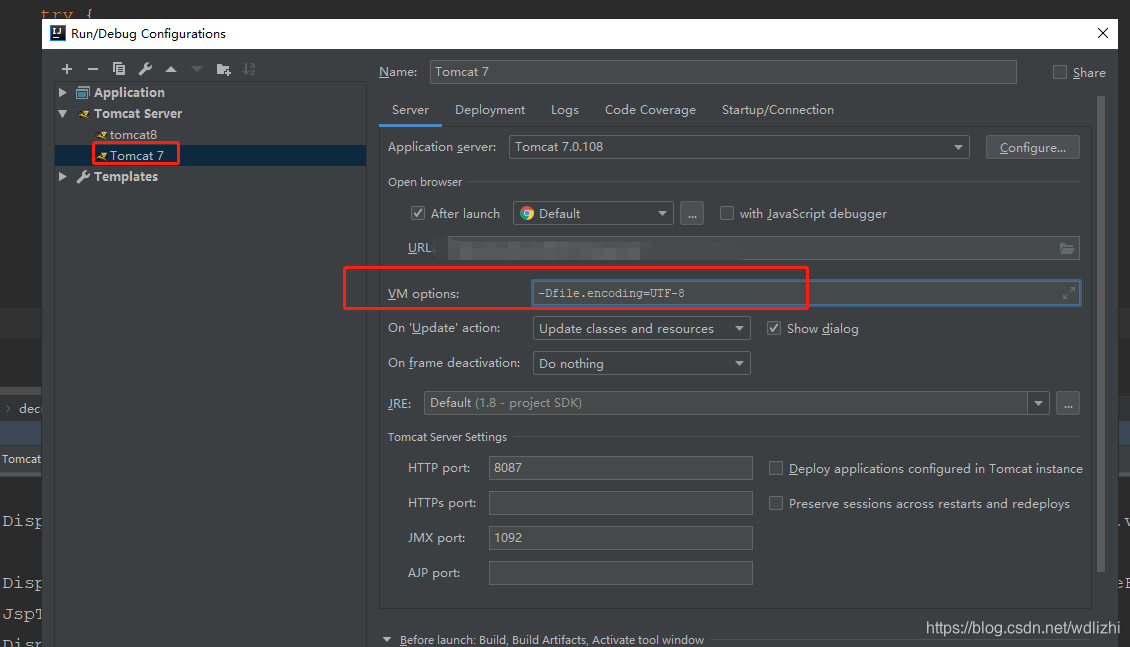Image resolution: width=1130 pixels, height=647 pixels.
Task: Uncheck the After launch checkbox
Action: tap(417, 213)
